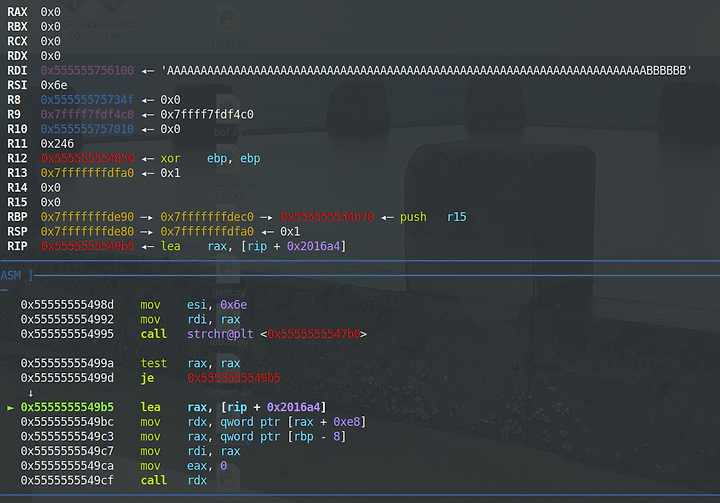Select disassembly address 0x55555555499d
The width and height of the screenshot is (720, 503).
coord(67,379)
